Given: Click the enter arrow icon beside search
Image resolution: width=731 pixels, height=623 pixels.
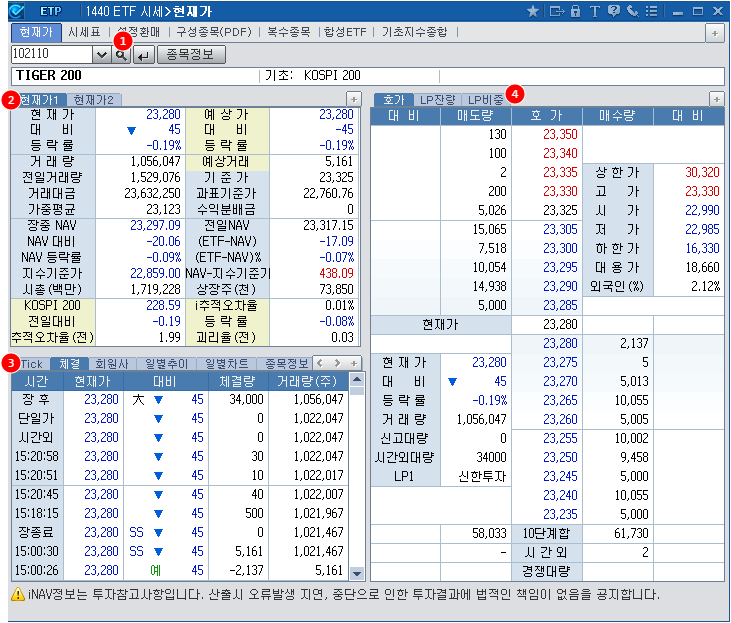Looking at the screenshot, I should coord(143,55).
